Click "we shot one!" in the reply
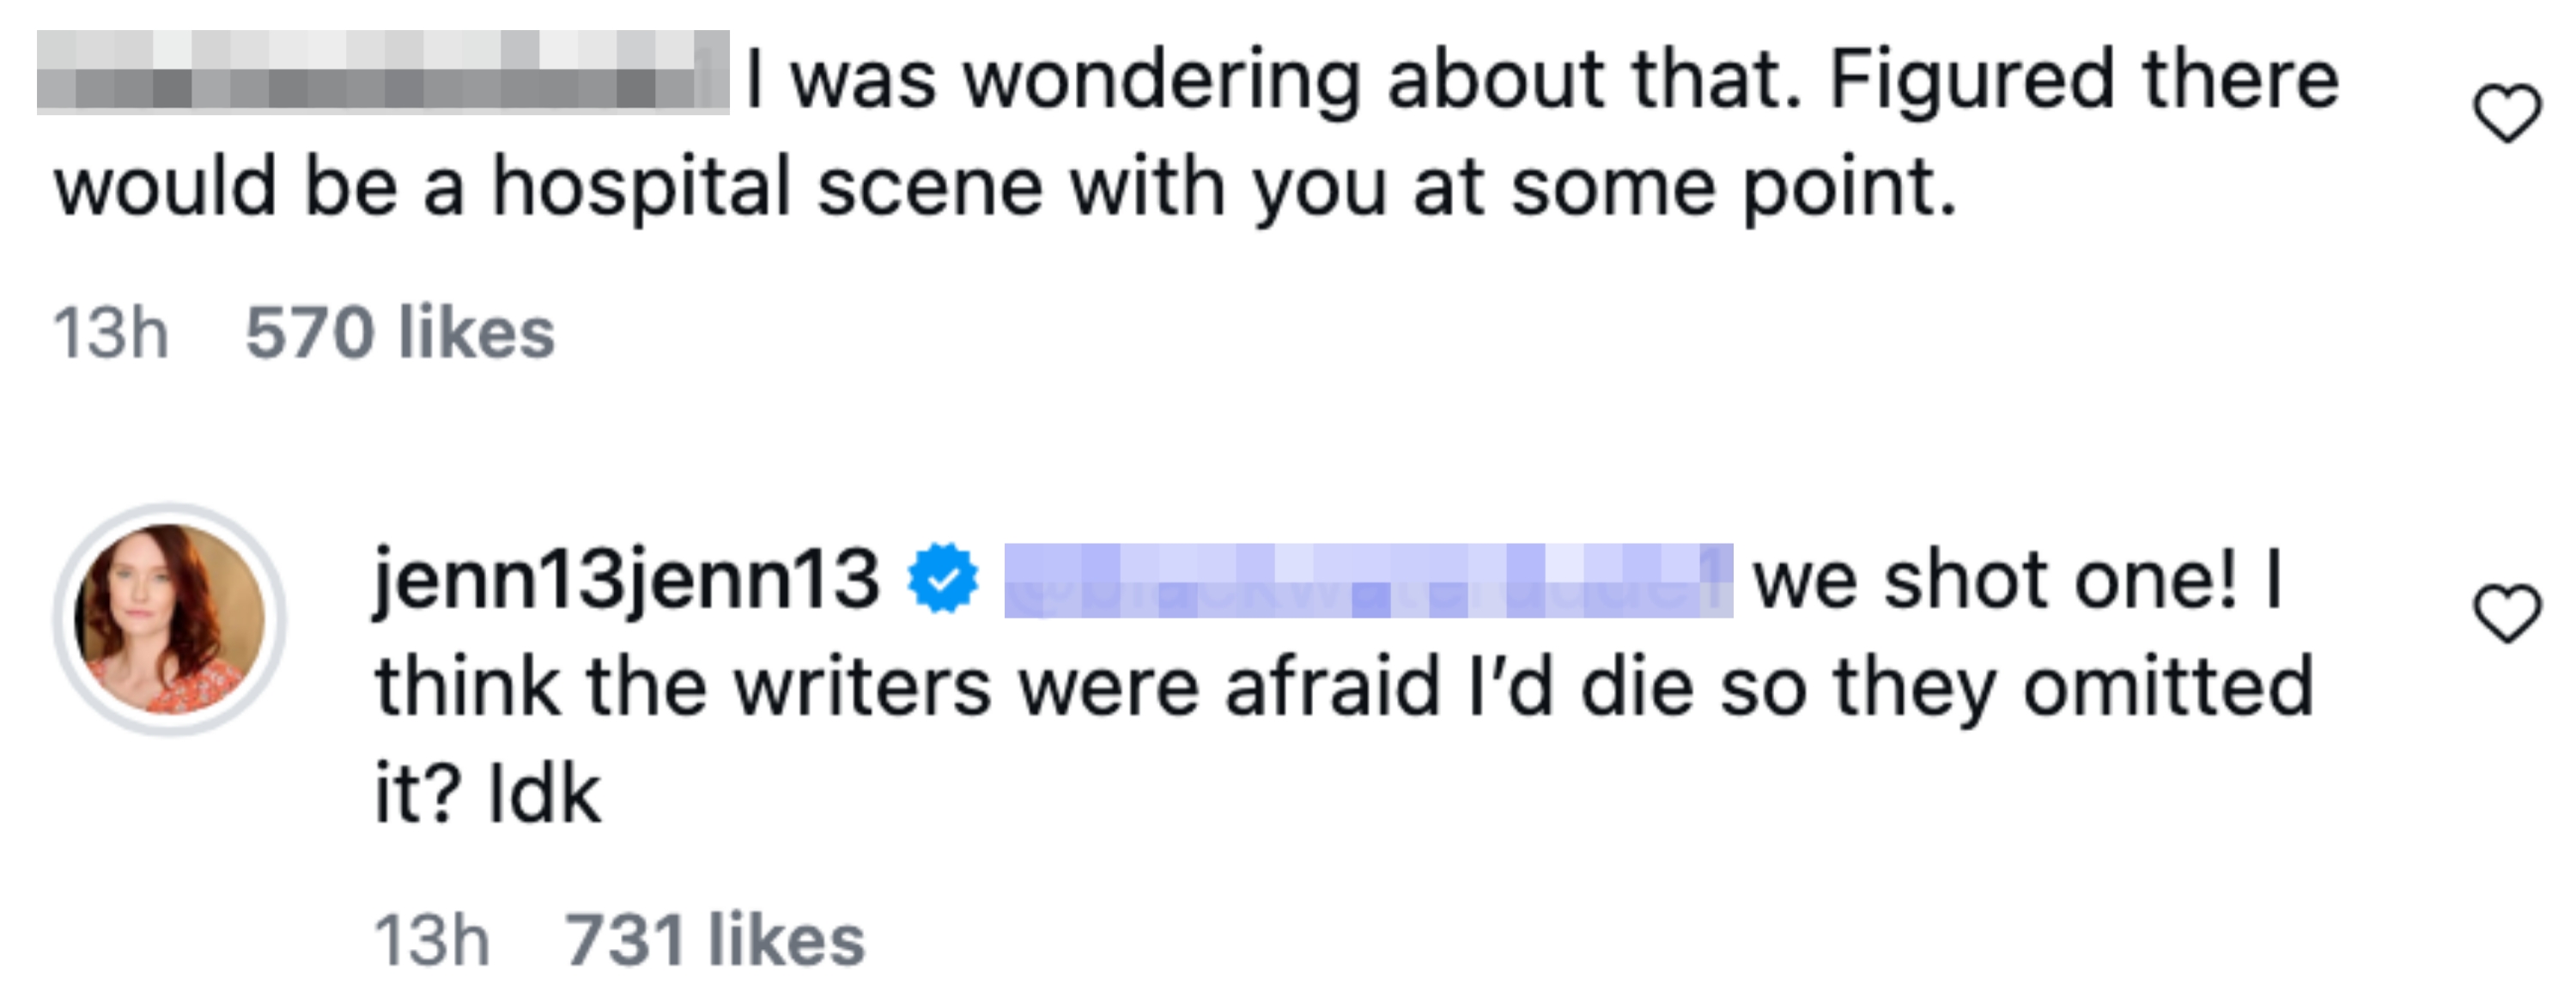 1995,580
